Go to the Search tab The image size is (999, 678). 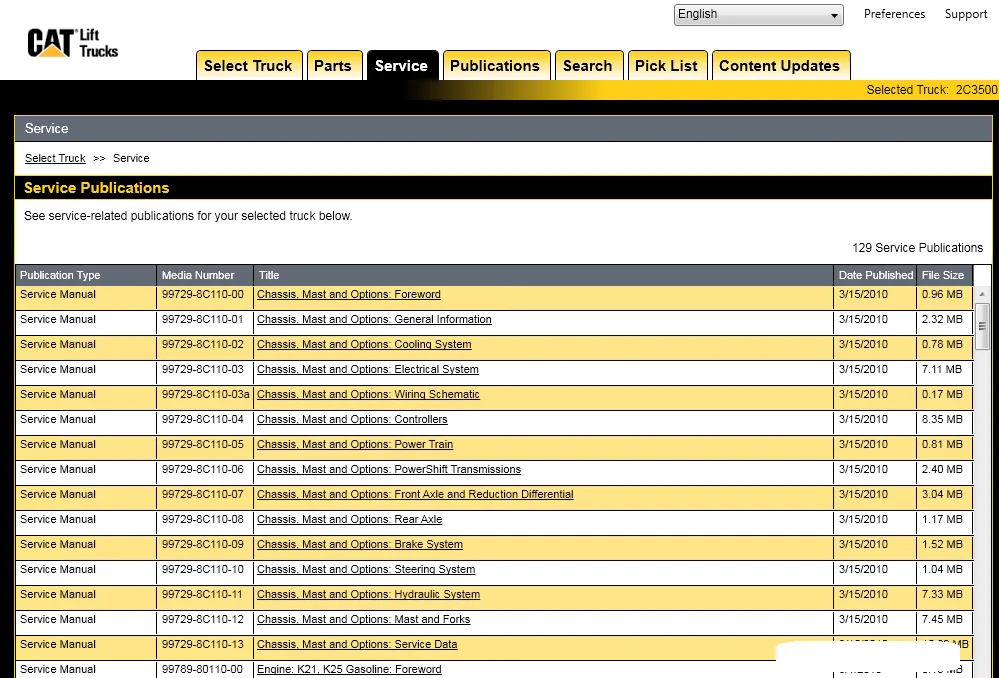[587, 66]
